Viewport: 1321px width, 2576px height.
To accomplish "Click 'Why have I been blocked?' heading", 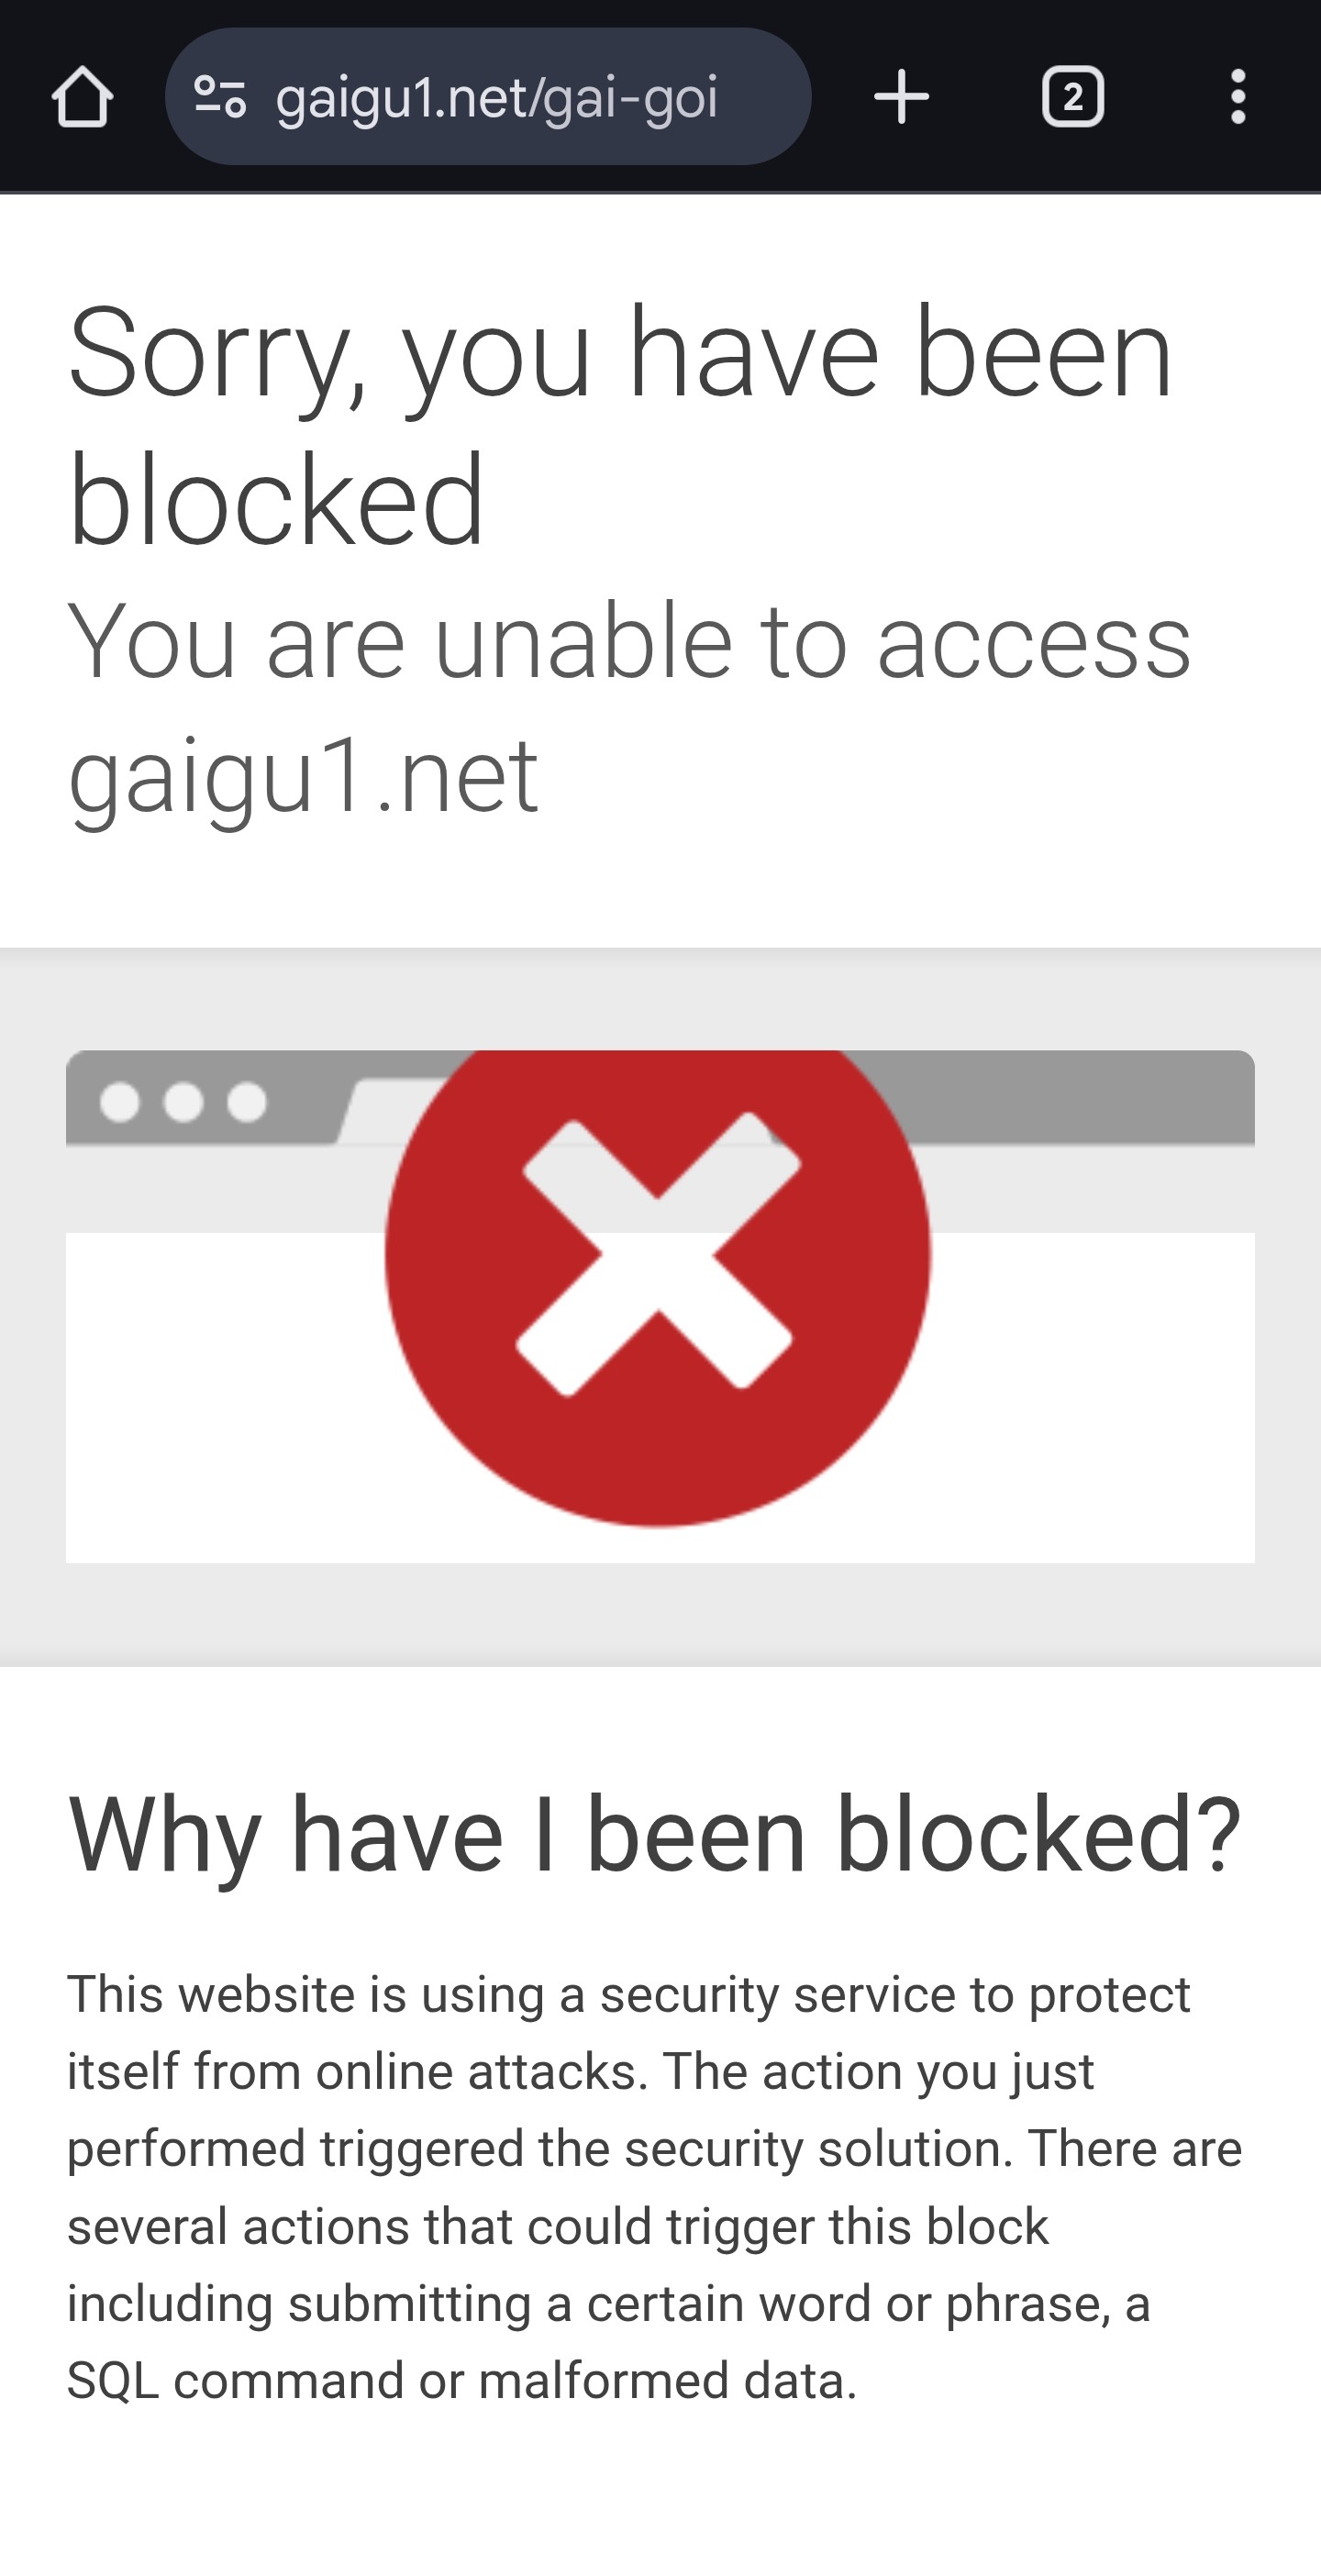I will (x=655, y=1835).
